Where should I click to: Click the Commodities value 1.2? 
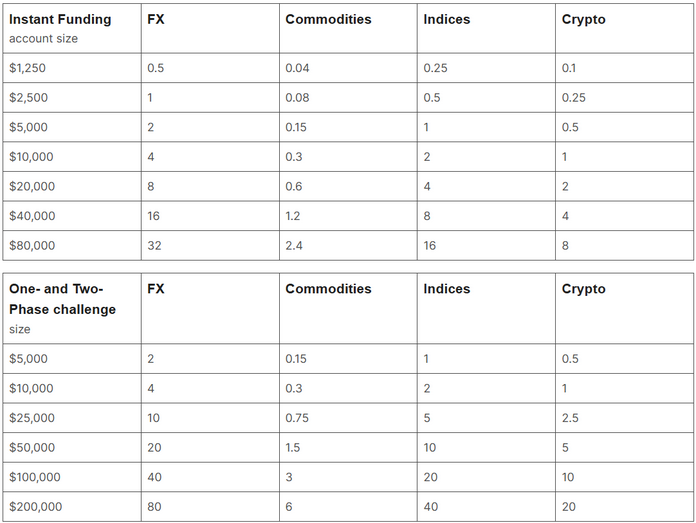coord(293,216)
